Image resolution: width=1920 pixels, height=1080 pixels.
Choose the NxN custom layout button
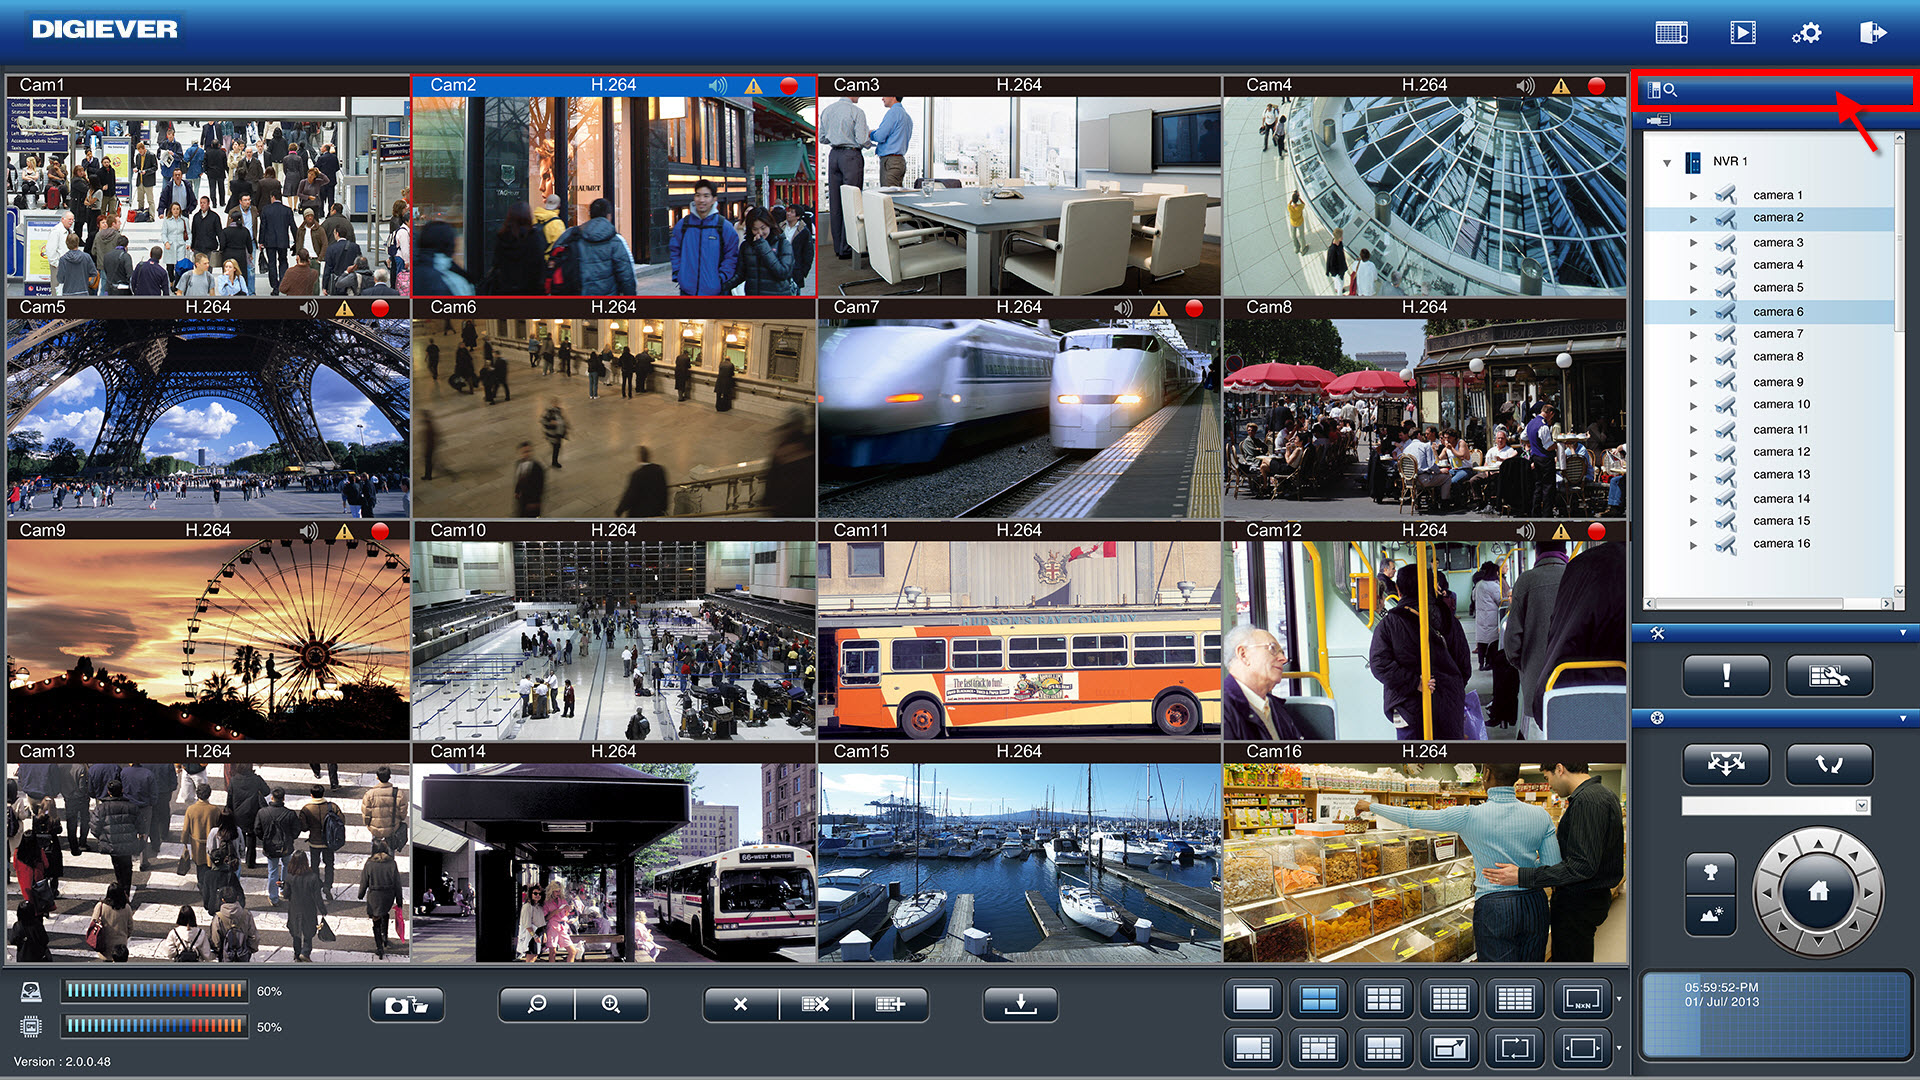(x=1582, y=998)
